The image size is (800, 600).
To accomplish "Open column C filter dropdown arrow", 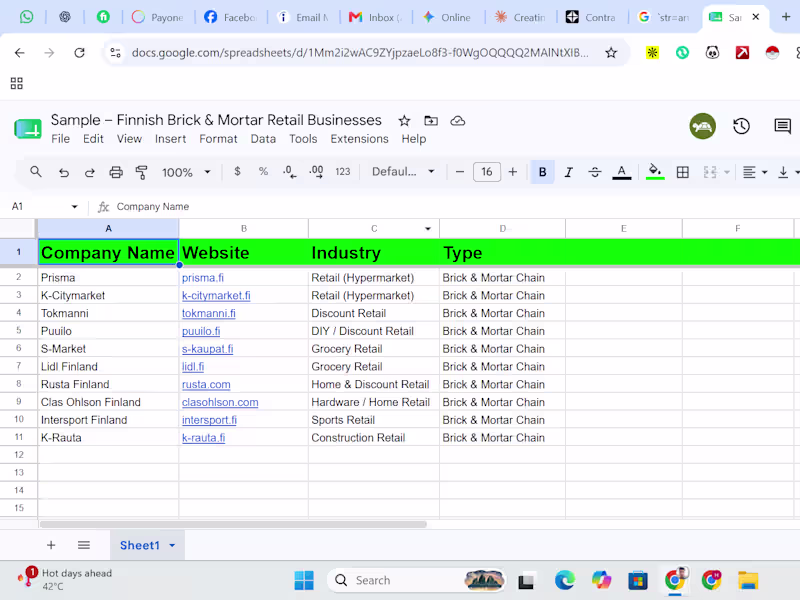I will [428, 229].
